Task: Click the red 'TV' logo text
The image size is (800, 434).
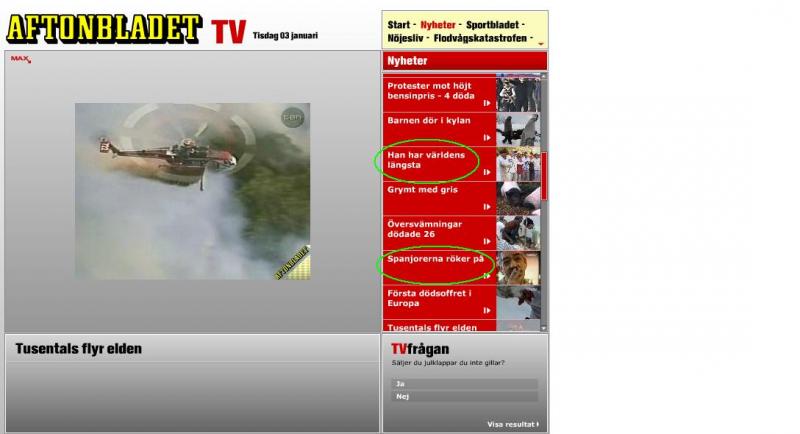Action: coord(229,32)
